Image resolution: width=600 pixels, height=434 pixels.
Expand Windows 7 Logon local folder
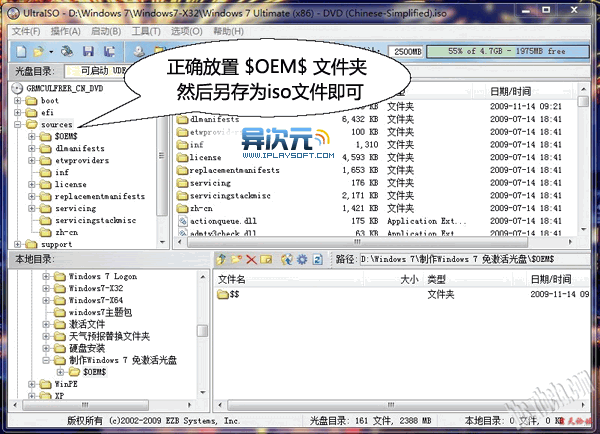(46, 276)
